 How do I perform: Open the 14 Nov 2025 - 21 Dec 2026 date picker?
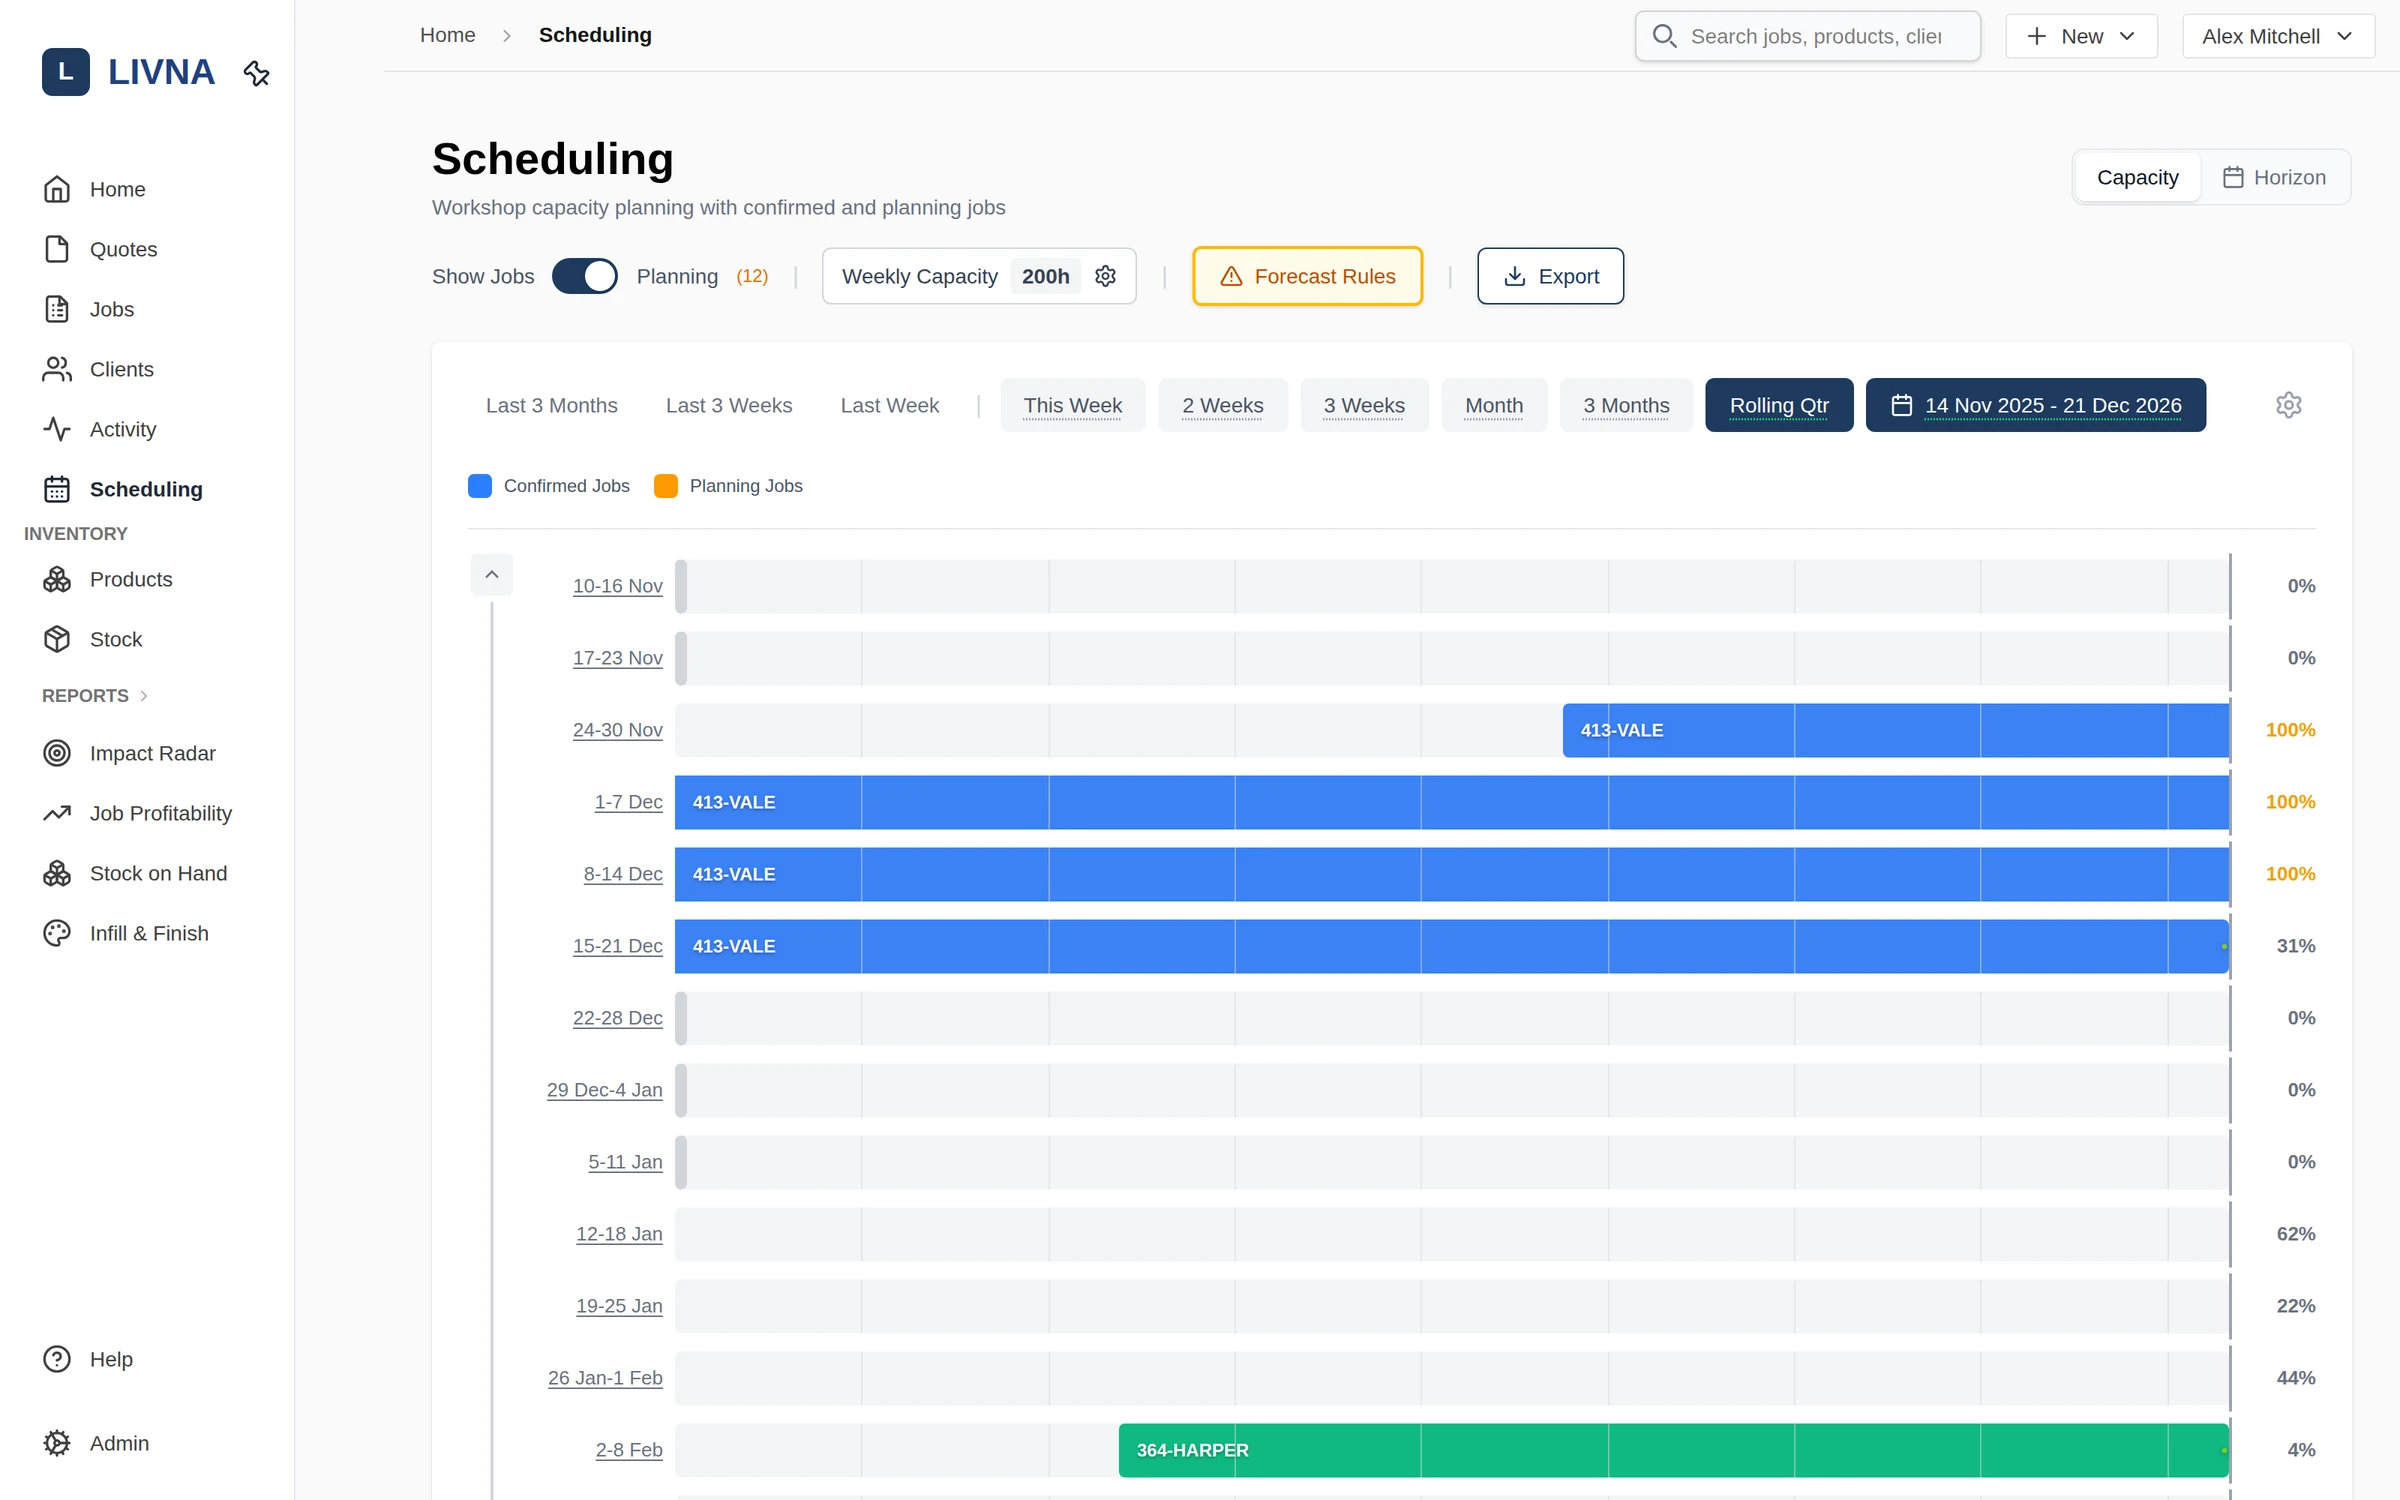[2036, 405]
